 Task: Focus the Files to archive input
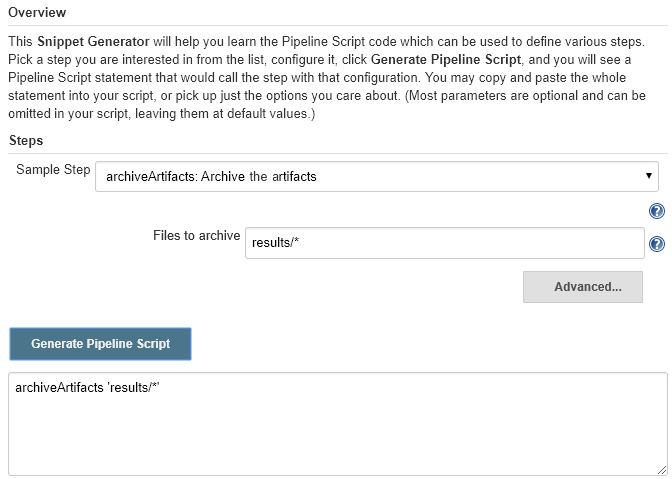point(444,243)
